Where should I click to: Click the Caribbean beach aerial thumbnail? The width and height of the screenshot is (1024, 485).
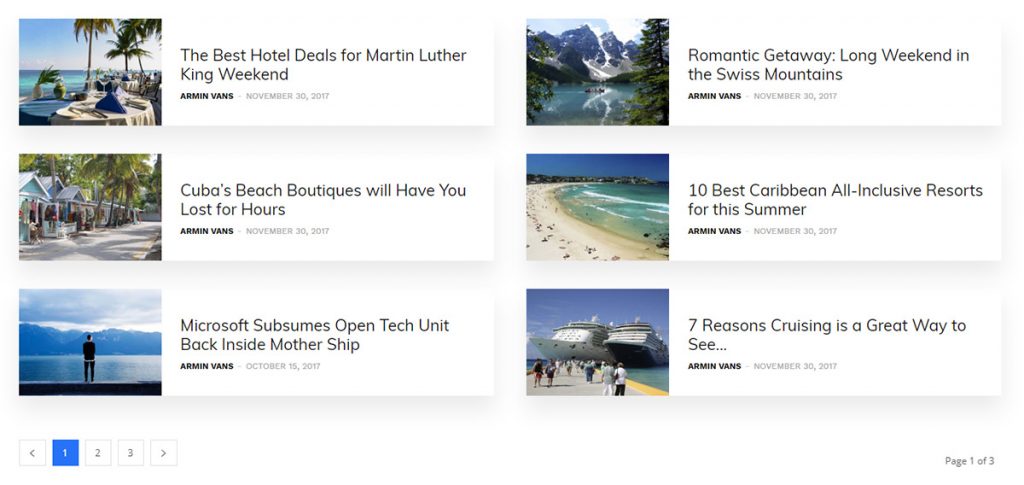tap(597, 207)
